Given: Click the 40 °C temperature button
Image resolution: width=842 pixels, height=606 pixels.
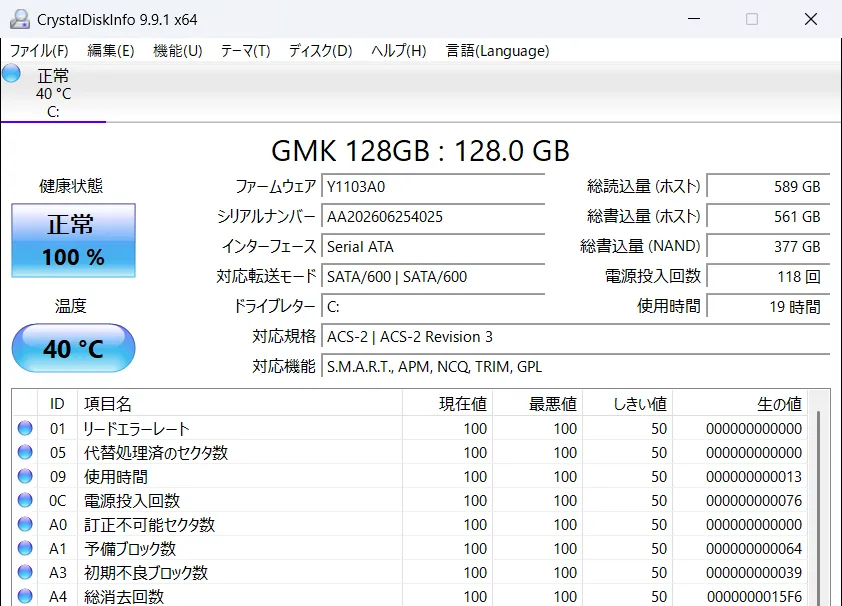Looking at the screenshot, I should (x=74, y=348).
